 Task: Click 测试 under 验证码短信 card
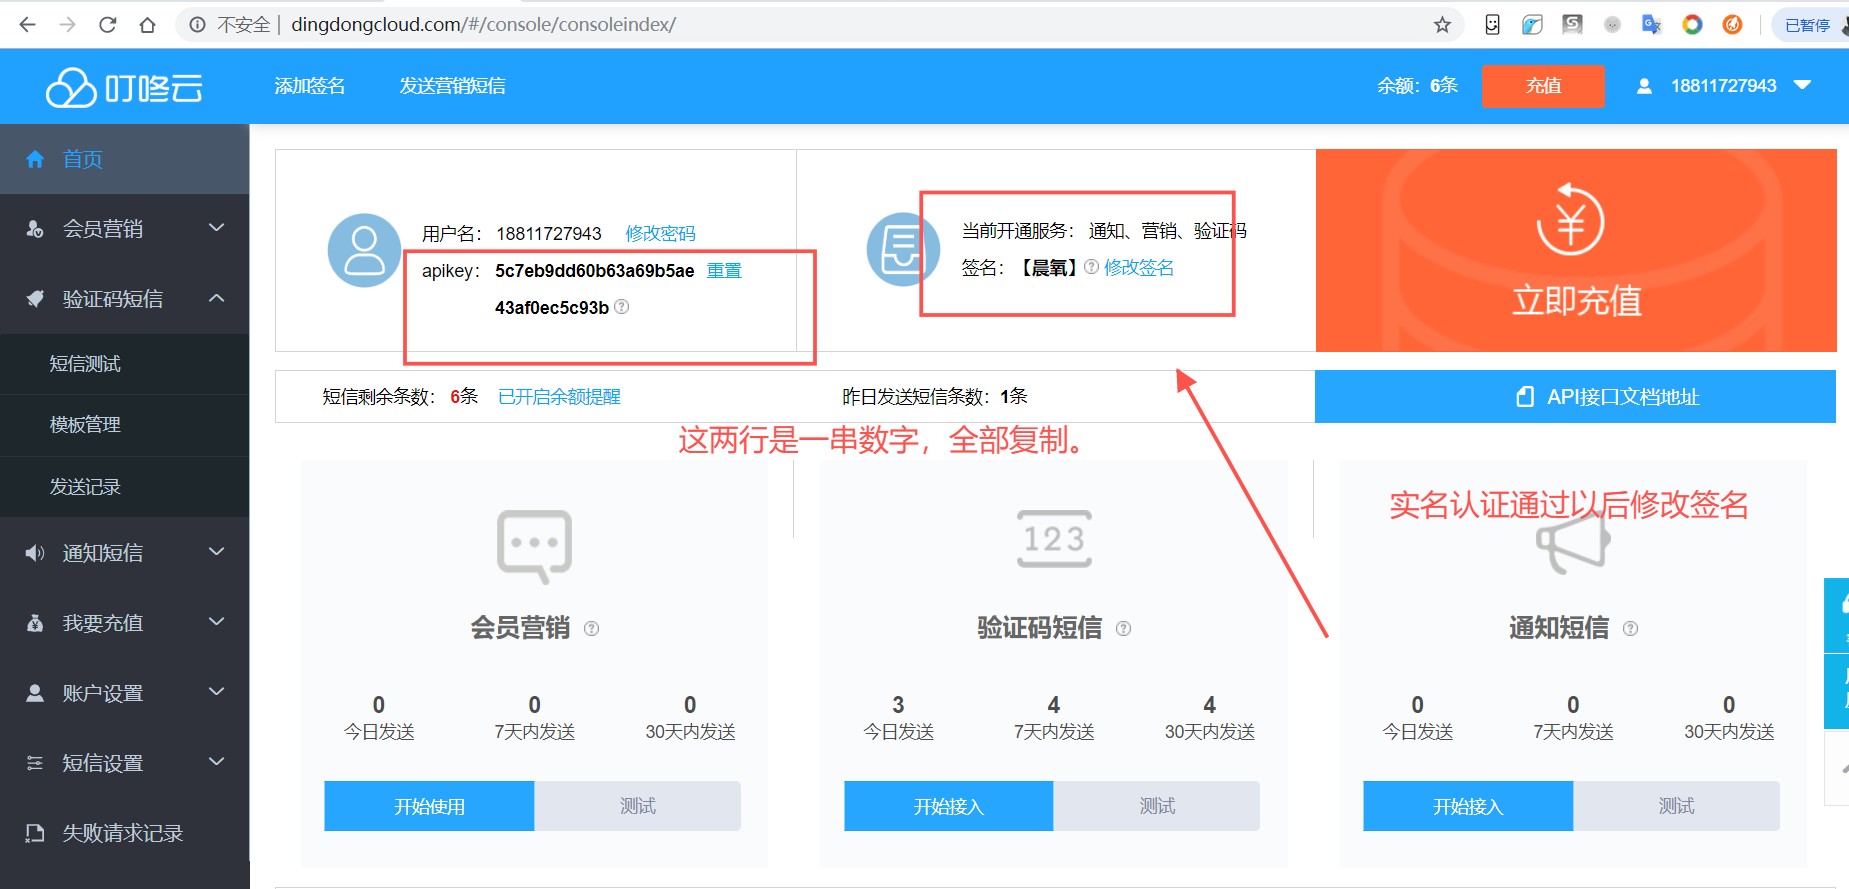tap(1157, 806)
